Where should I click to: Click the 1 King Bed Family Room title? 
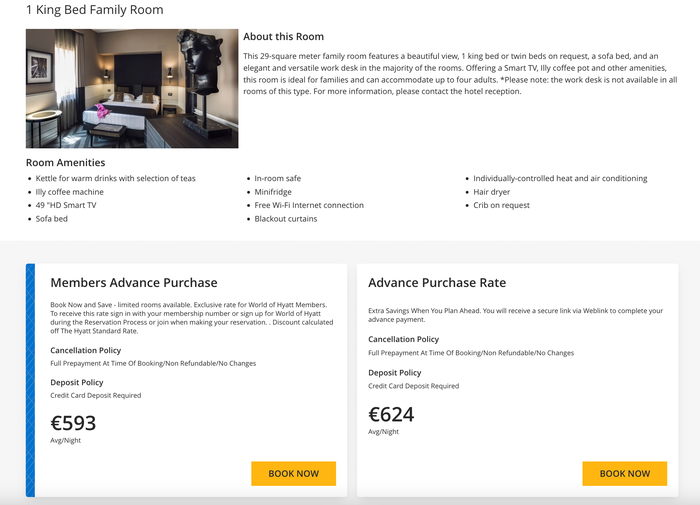pyautogui.click(x=95, y=10)
